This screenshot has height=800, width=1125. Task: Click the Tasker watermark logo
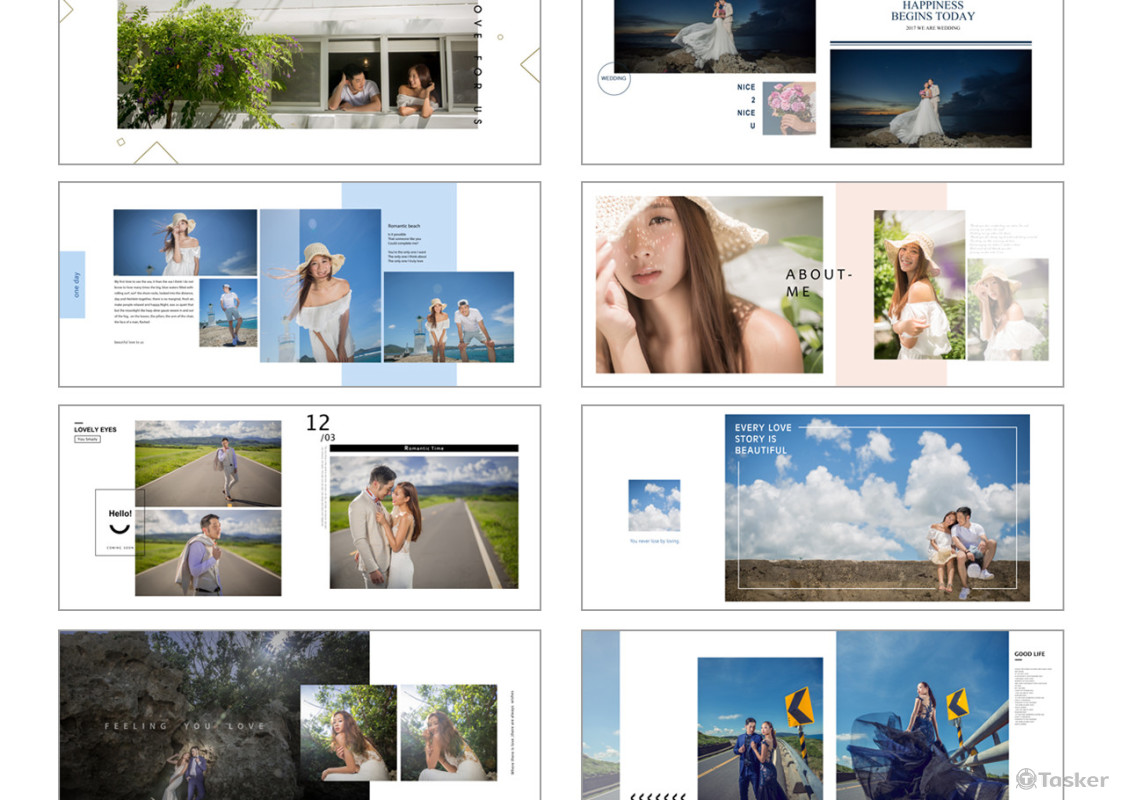tap(1061, 779)
